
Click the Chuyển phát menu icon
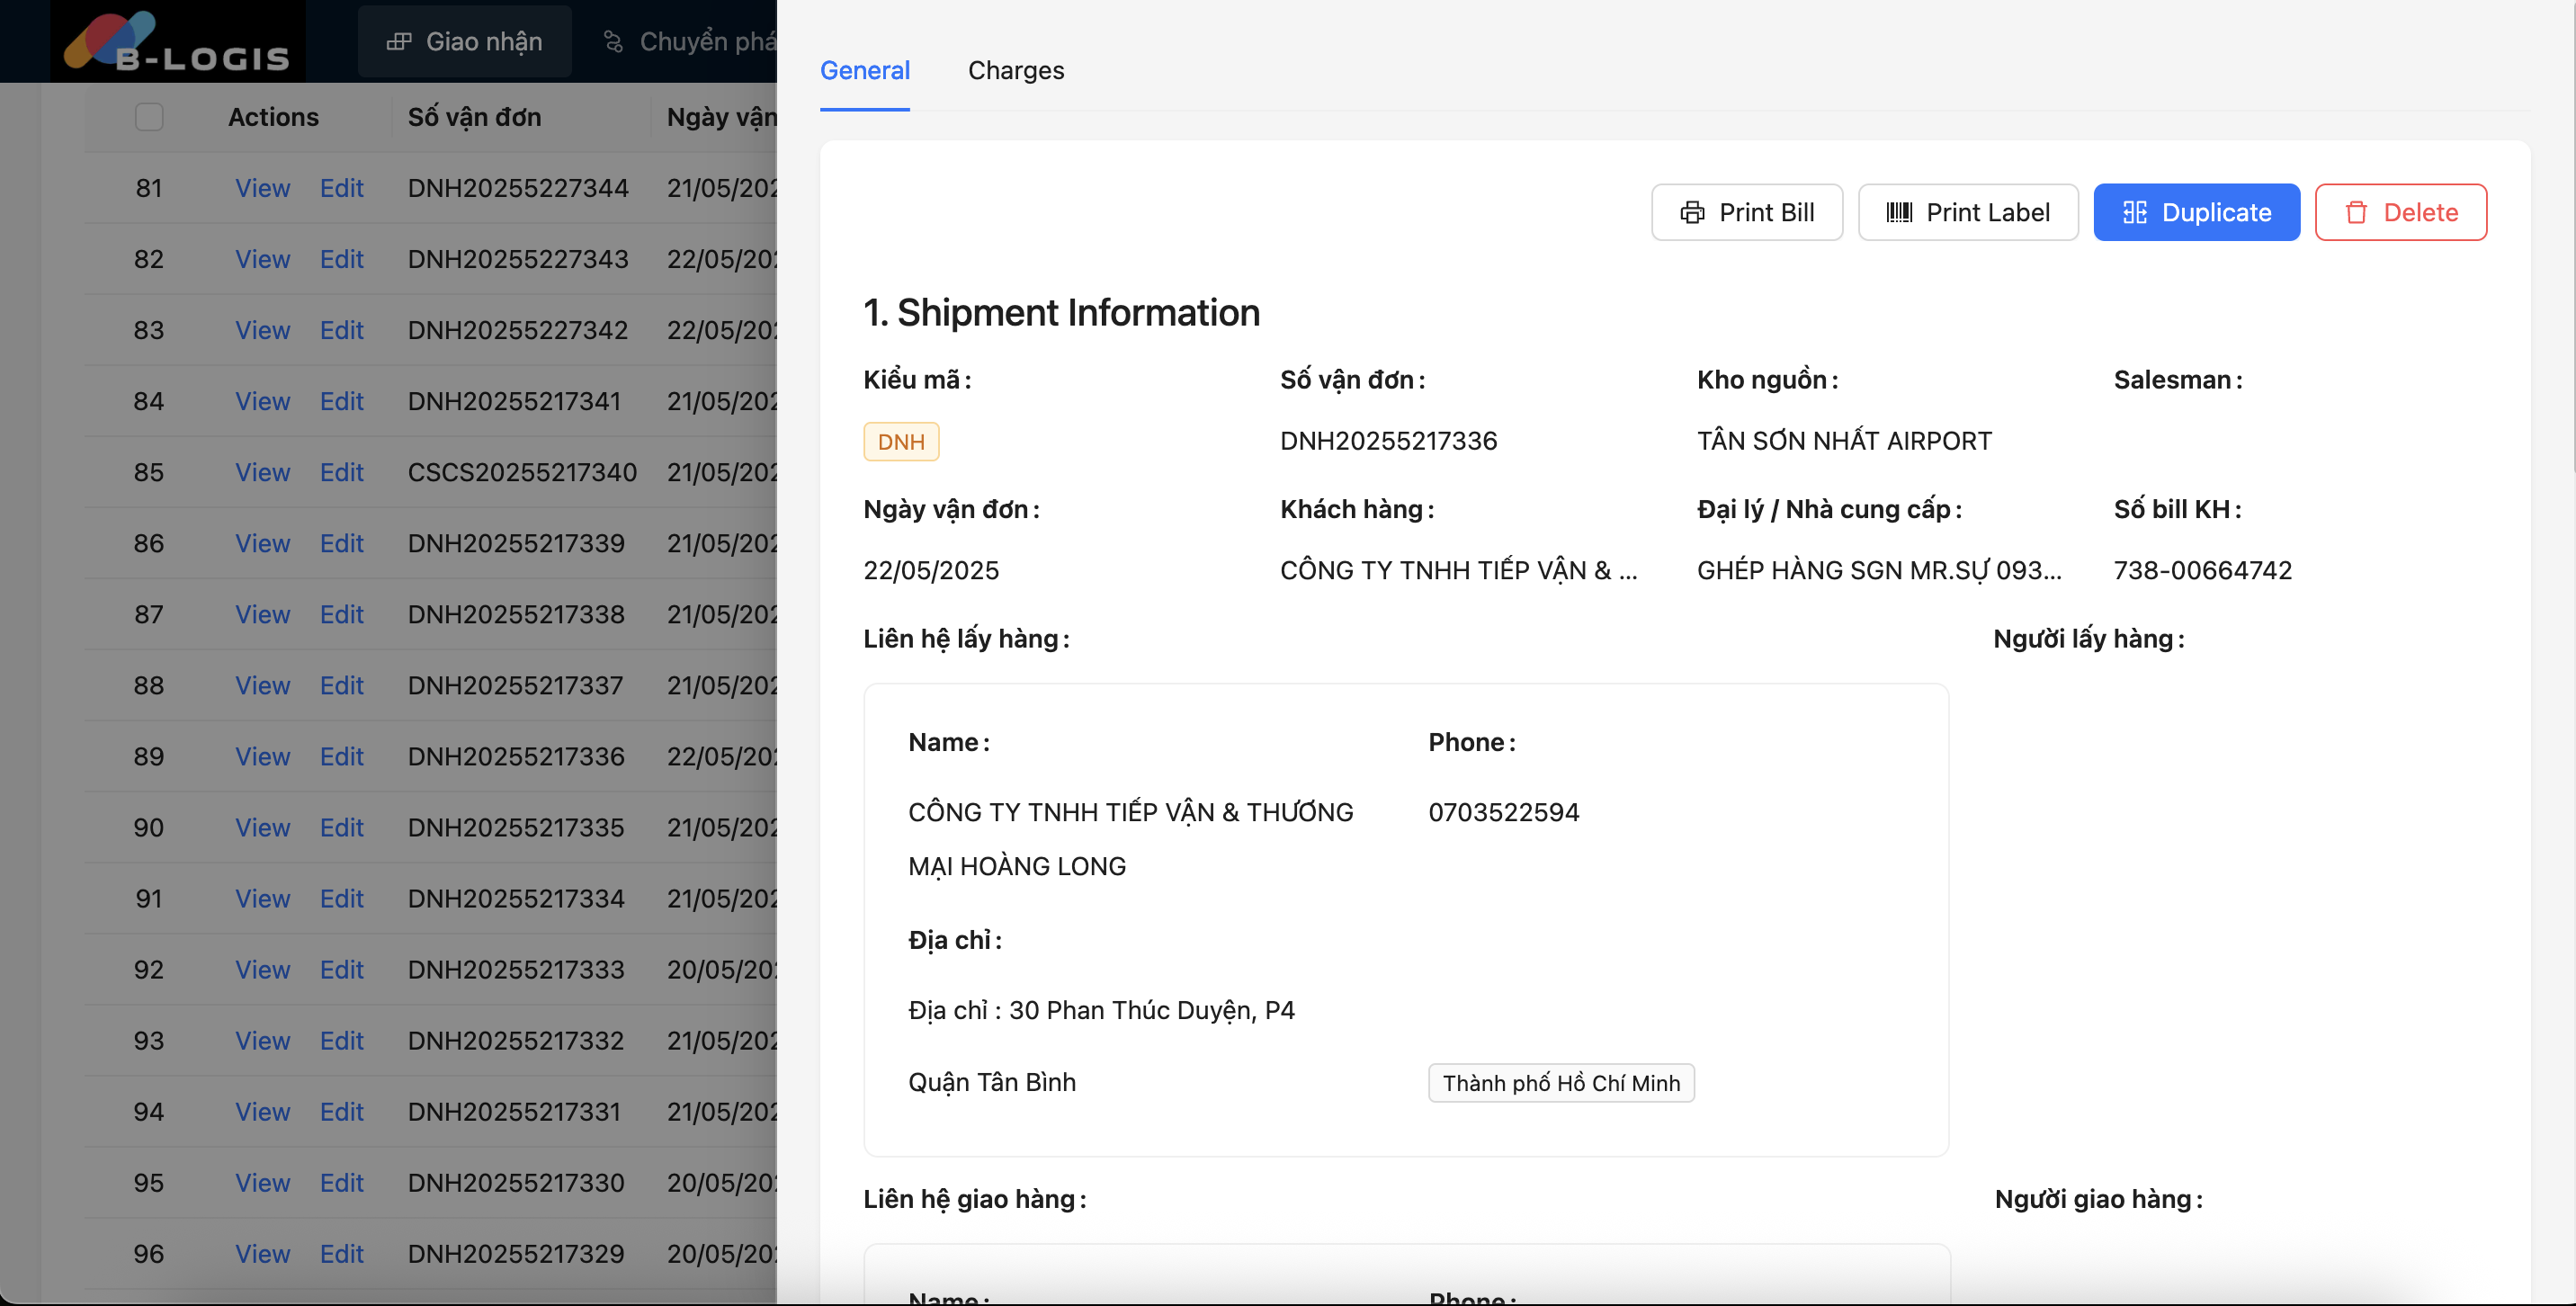[x=613, y=42]
